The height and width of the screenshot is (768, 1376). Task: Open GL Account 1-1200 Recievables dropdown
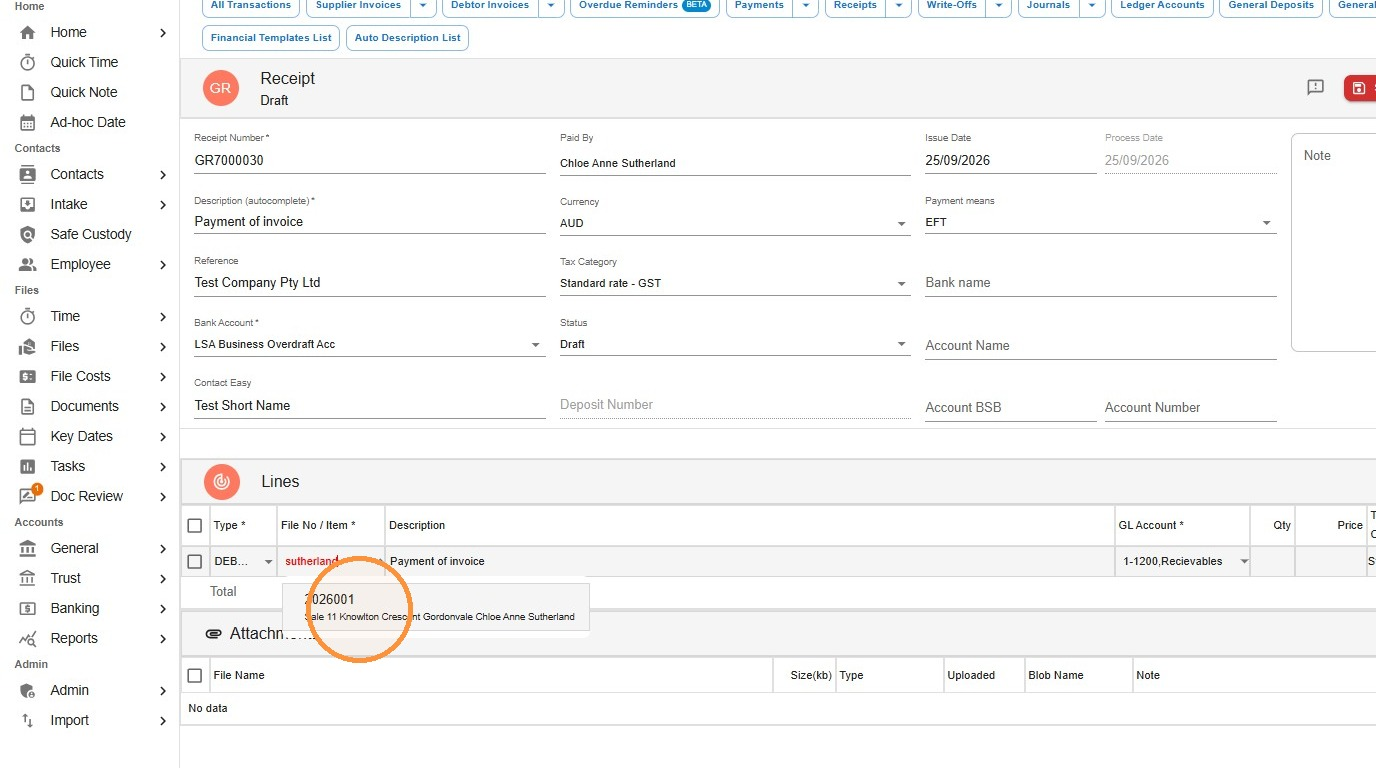coord(1185,561)
